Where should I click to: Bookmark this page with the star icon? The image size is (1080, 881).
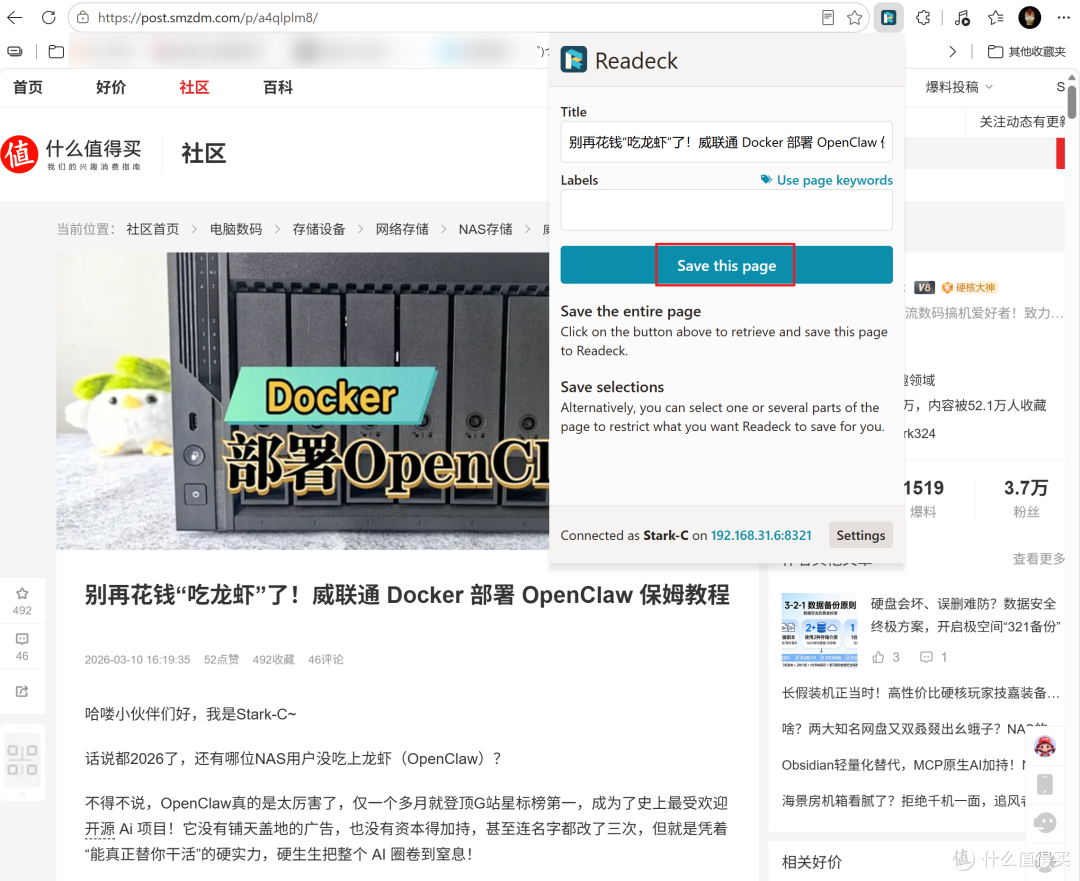[x=855, y=18]
